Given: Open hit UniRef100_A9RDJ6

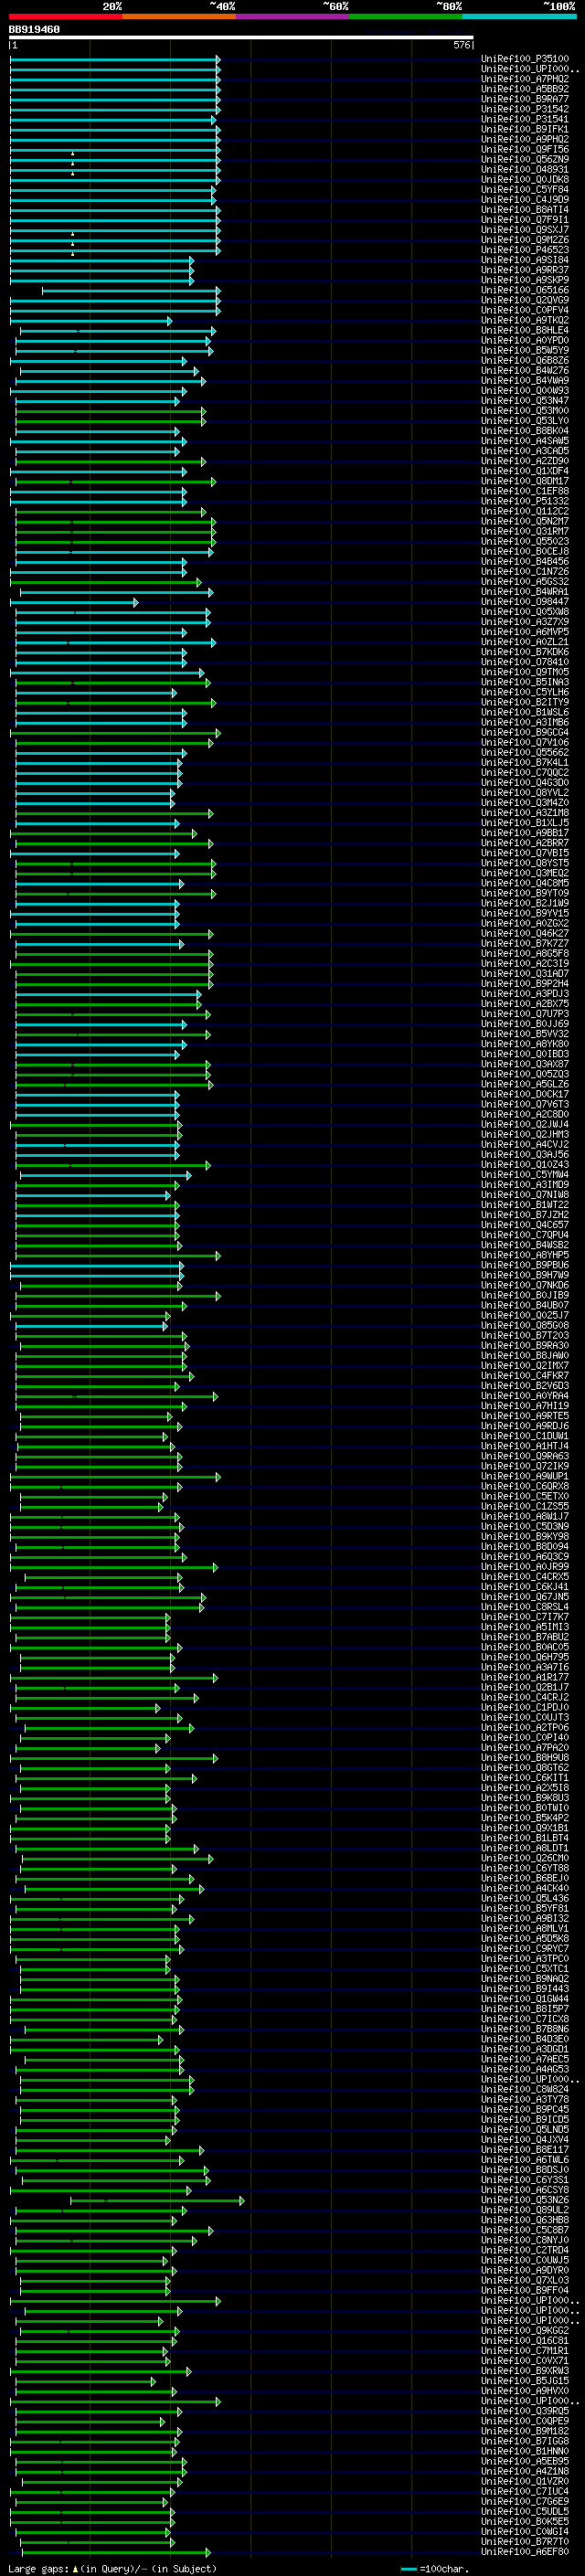Looking at the screenshot, I should pos(525,1425).
